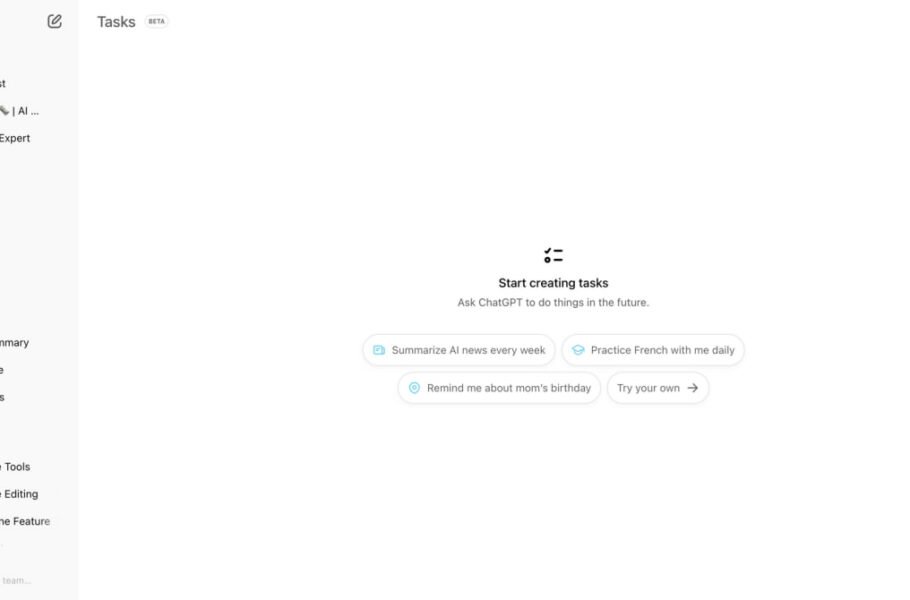Start a new chat with the compose icon

tap(55, 21)
